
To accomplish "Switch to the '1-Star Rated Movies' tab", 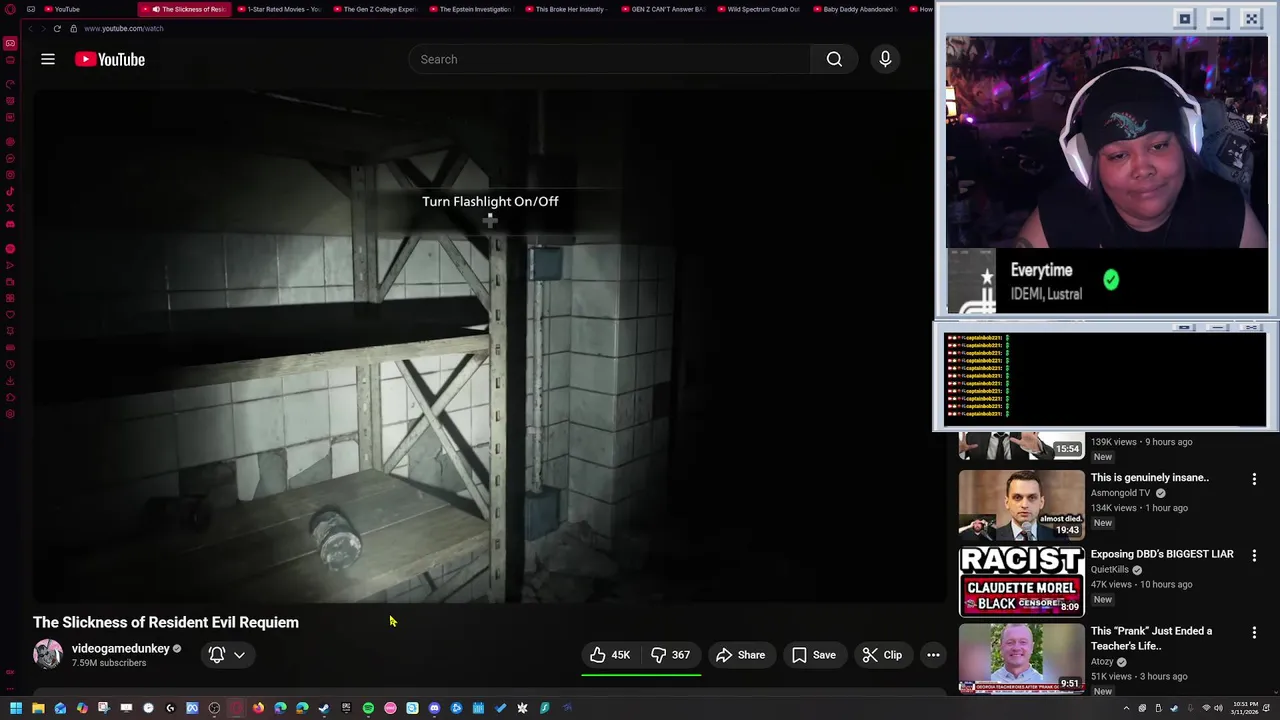I will [279, 9].
